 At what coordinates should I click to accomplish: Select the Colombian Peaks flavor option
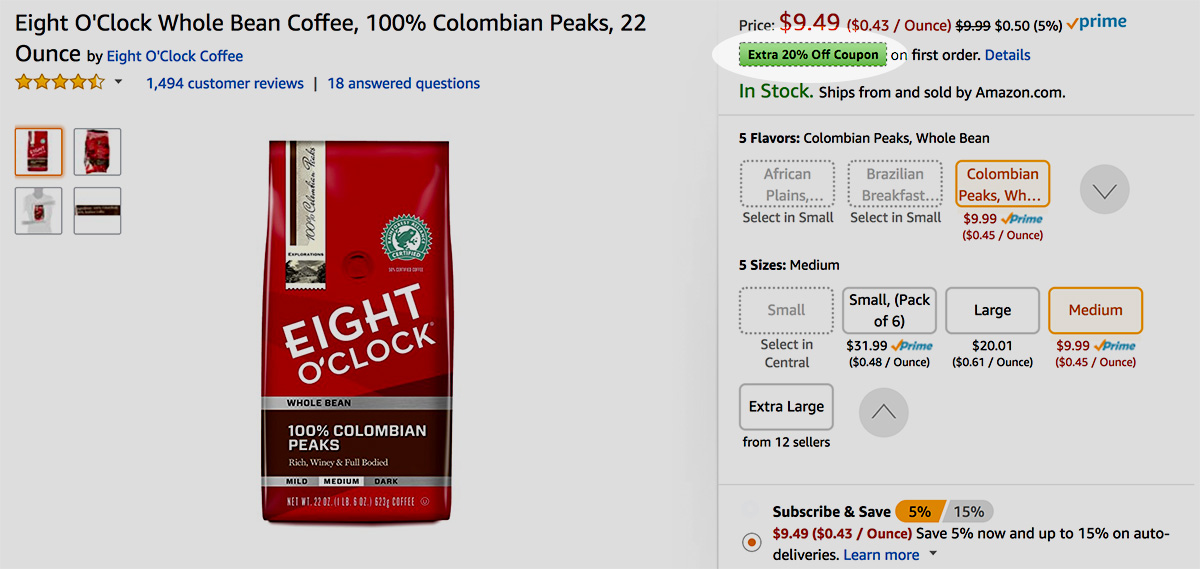1002,184
